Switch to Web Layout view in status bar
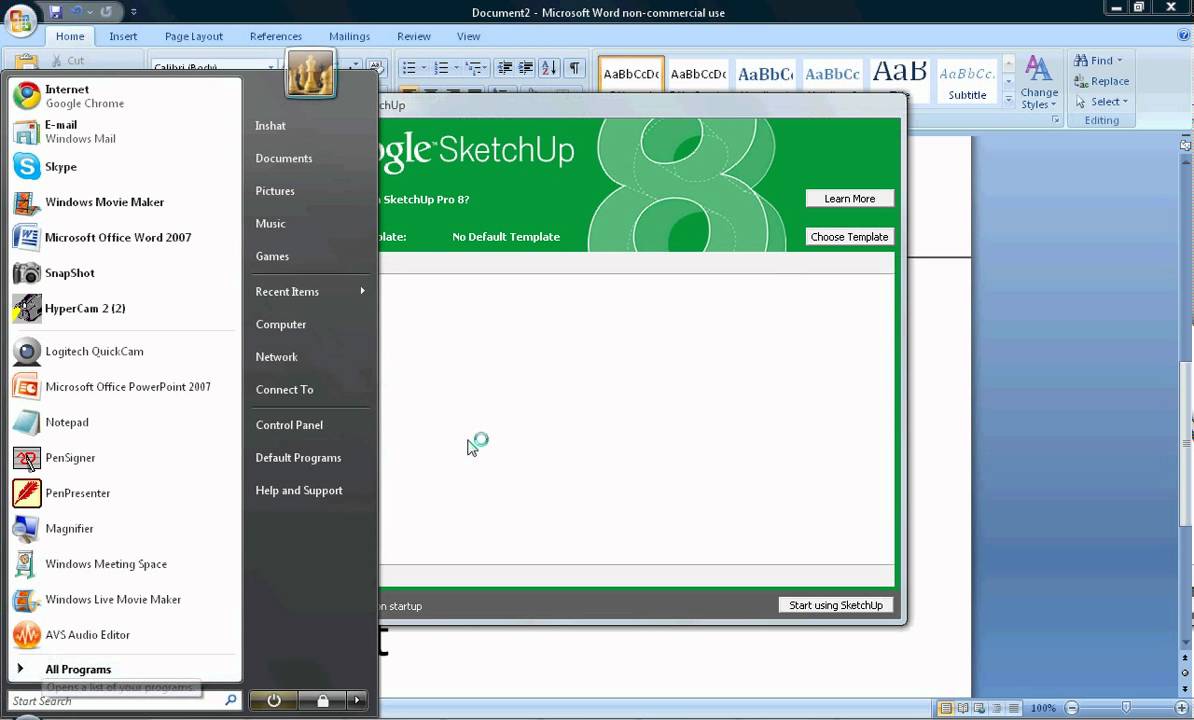The image size is (1194, 720). click(979, 708)
